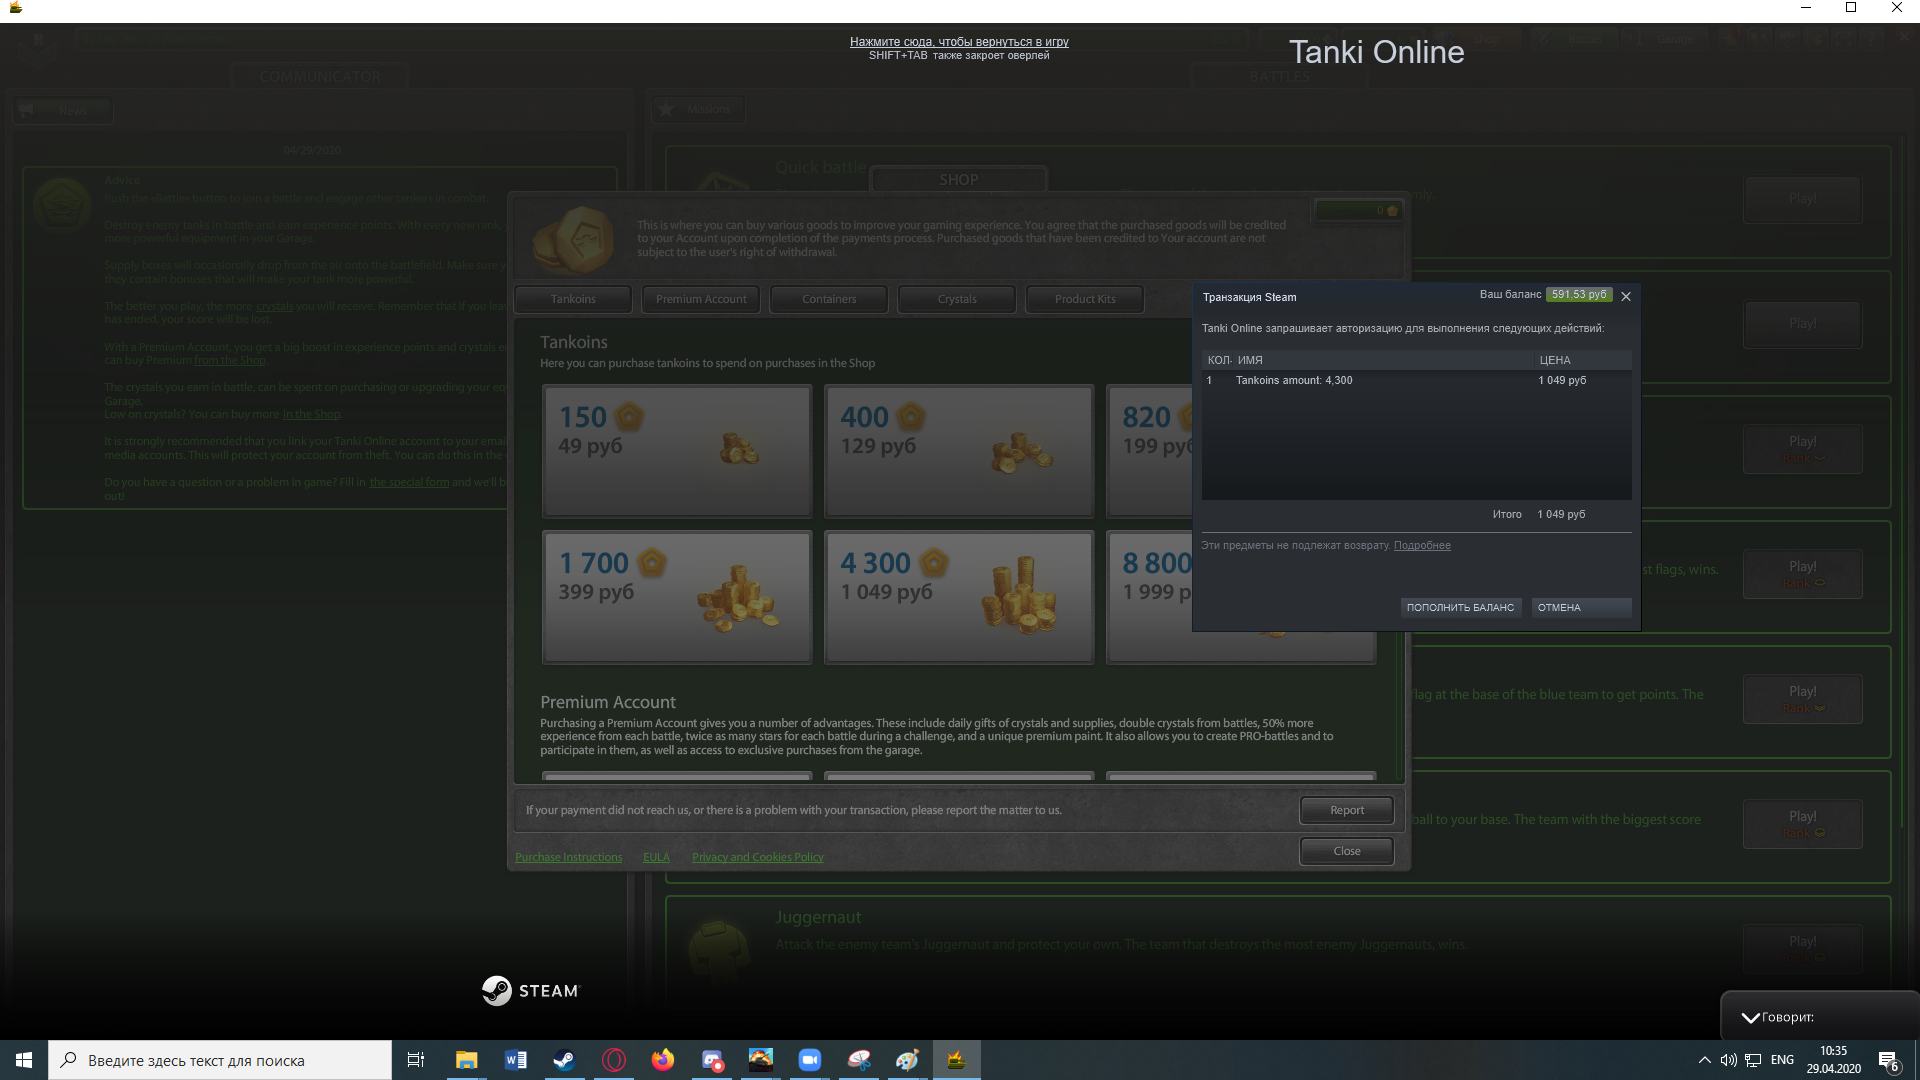Click the tankoin balance counter in shop header

pos(1358,211)
